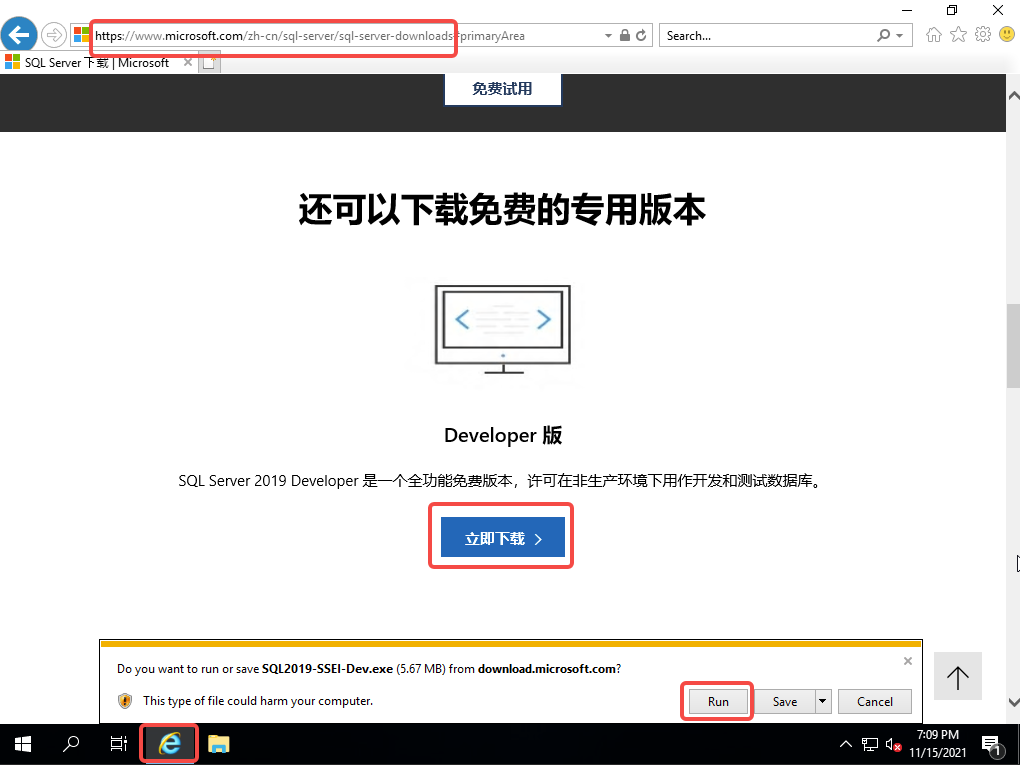Click the 立即下载 download button
1020x765 pixels.
(x=502, y=537)
